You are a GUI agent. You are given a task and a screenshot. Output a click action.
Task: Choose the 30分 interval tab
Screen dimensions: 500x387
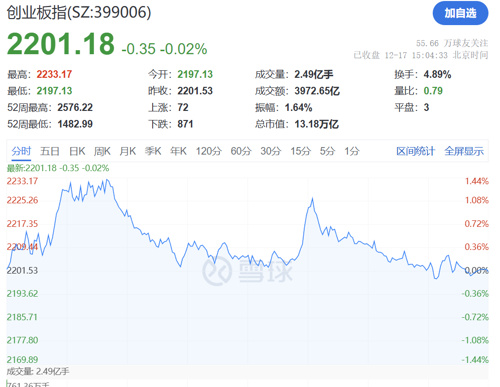[x=271, y=151]
